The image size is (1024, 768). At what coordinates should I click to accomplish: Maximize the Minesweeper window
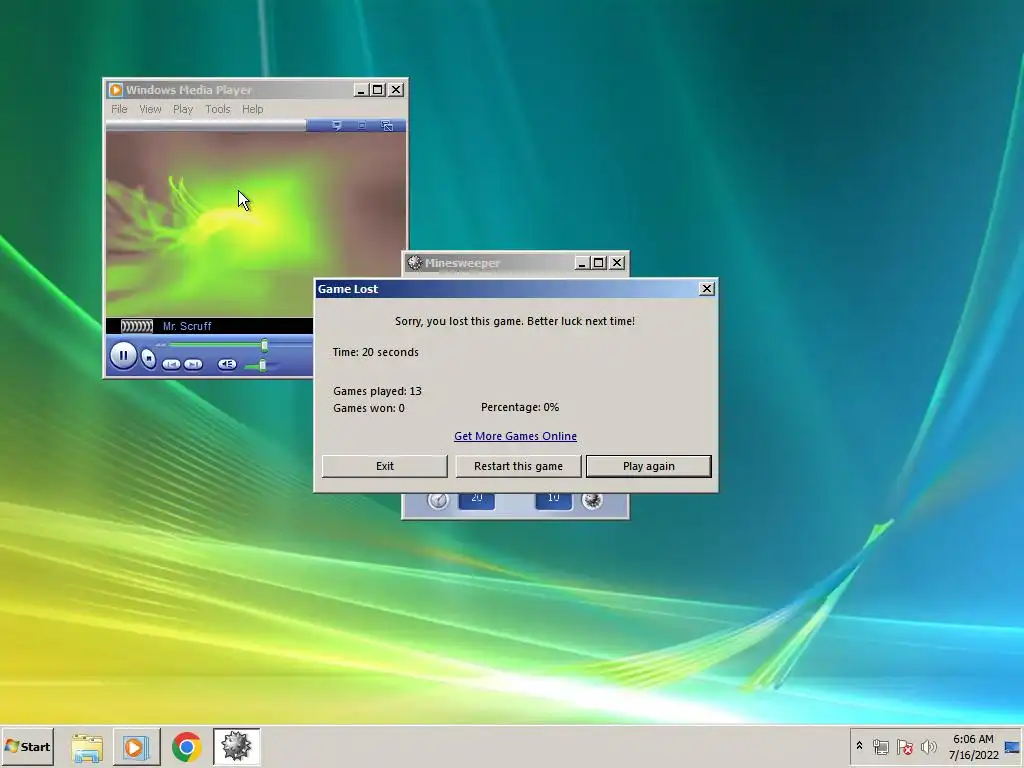(598, 263)
